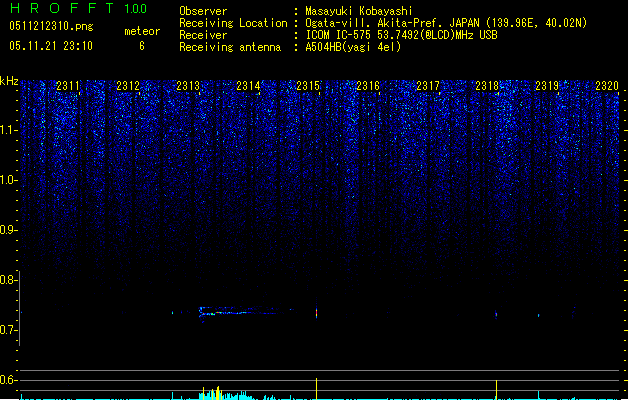The height and width of the screenshot is (400, 629).
Task: Click the tall yellow intensity spike at 2315
Action: pyautogui.click(x=317, y=389)
